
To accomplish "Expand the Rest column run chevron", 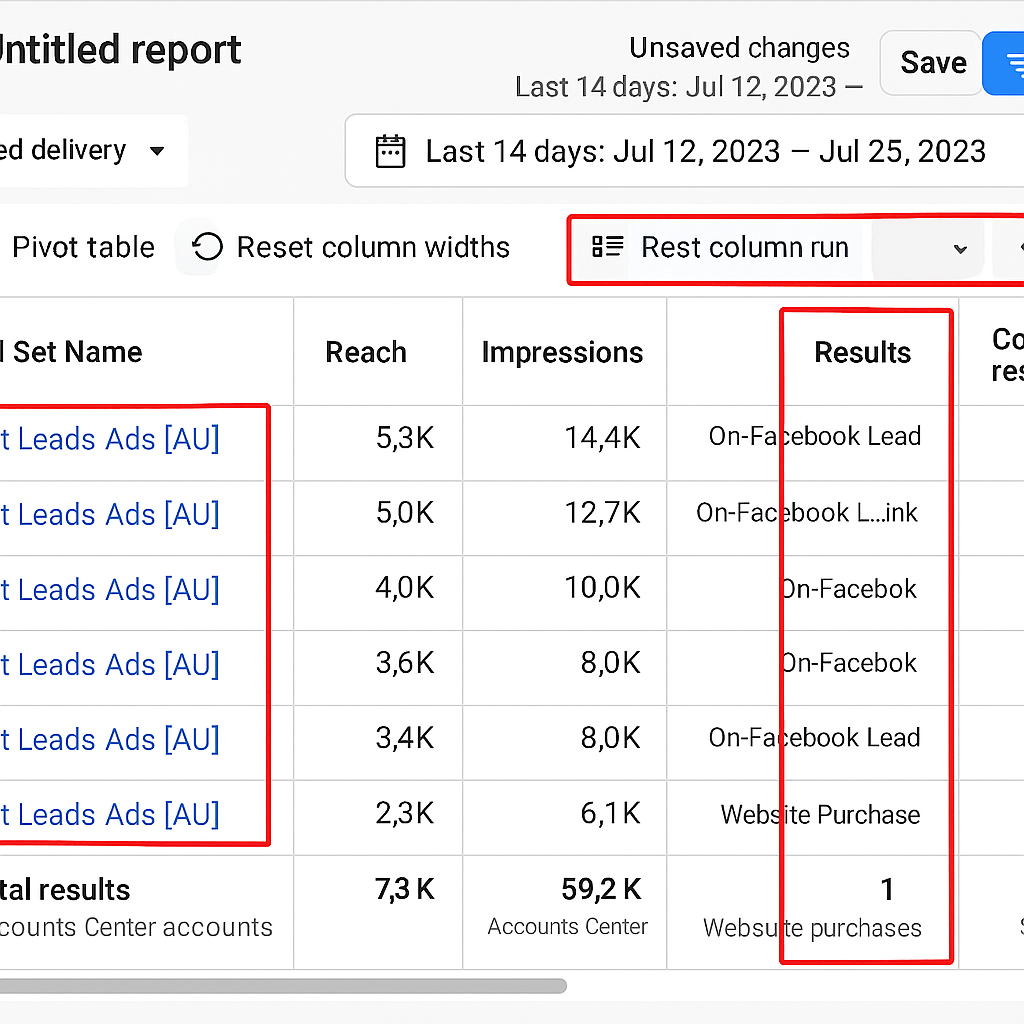I will point(959,249).
